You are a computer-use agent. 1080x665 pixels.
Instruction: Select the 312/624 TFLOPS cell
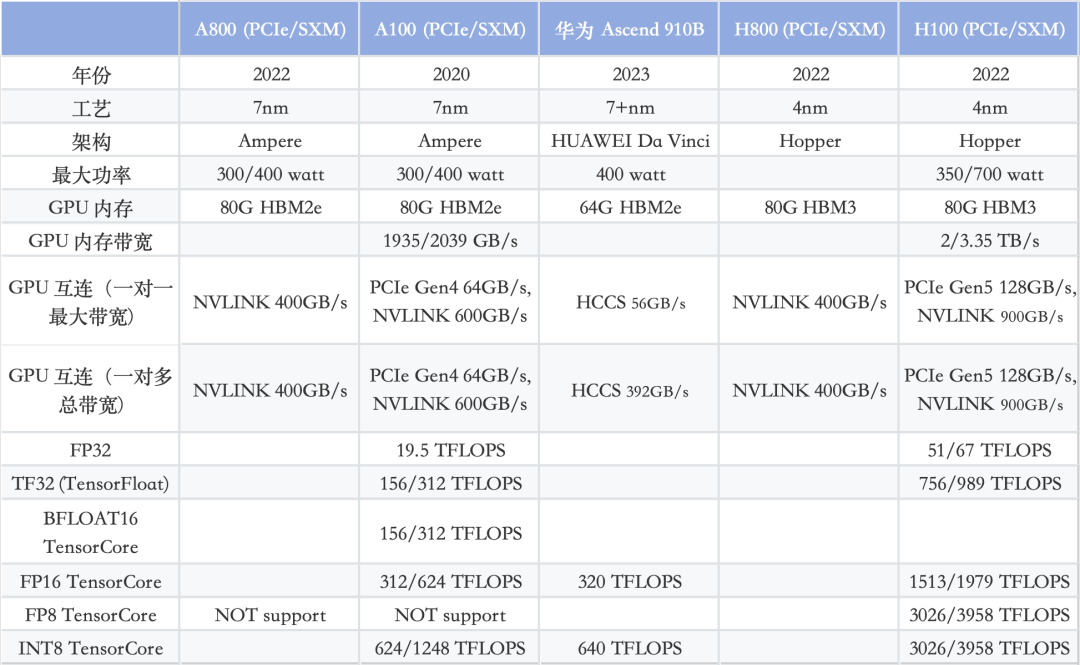click(450, 582)
